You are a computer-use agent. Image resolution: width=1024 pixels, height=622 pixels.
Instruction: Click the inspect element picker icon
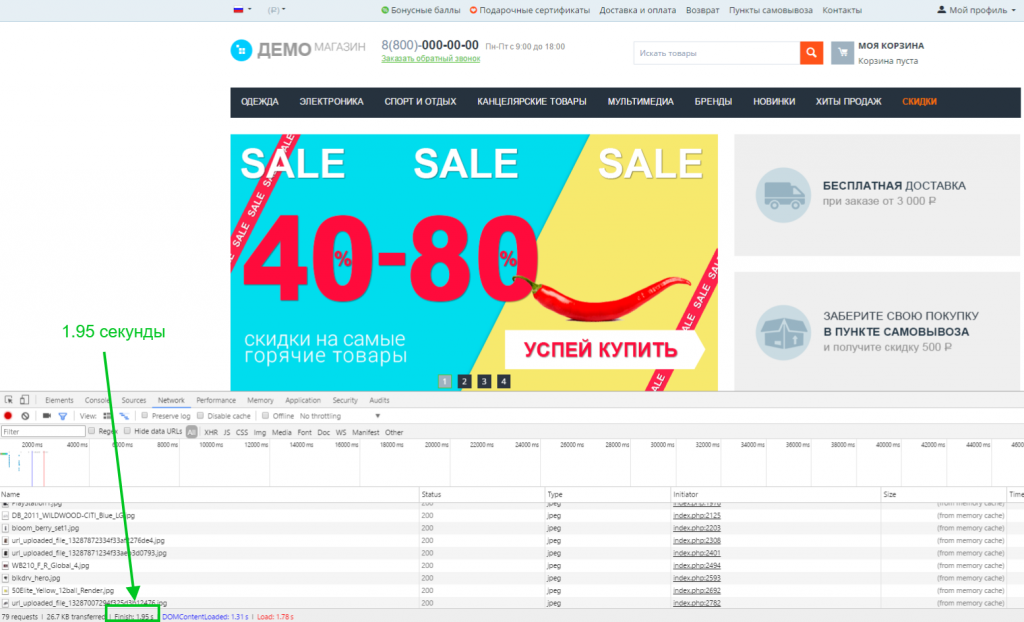[x=8, y=400]
